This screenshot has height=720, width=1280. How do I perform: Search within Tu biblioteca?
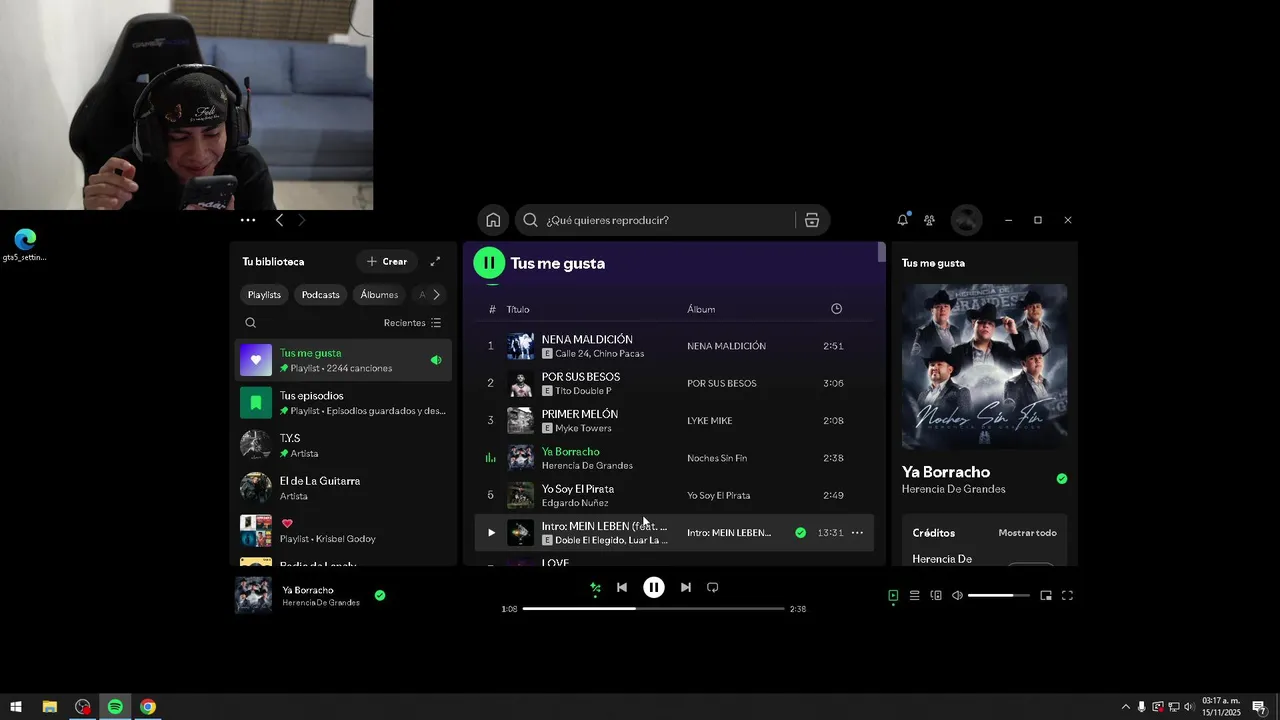(251, 323)
